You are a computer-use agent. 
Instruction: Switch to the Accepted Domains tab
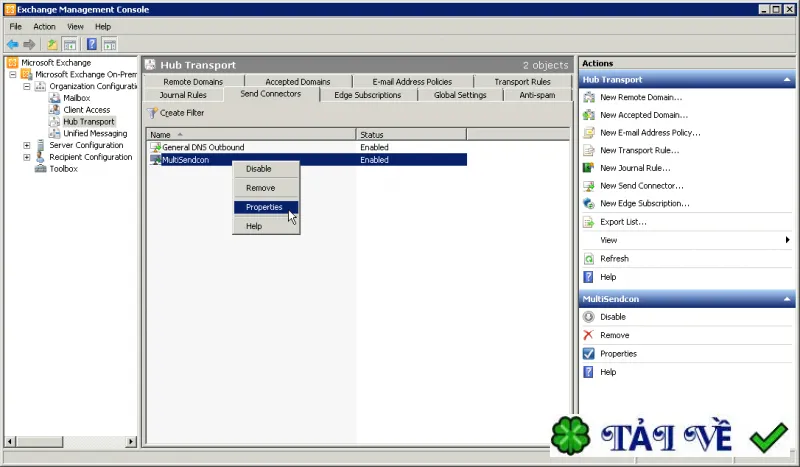297,82
